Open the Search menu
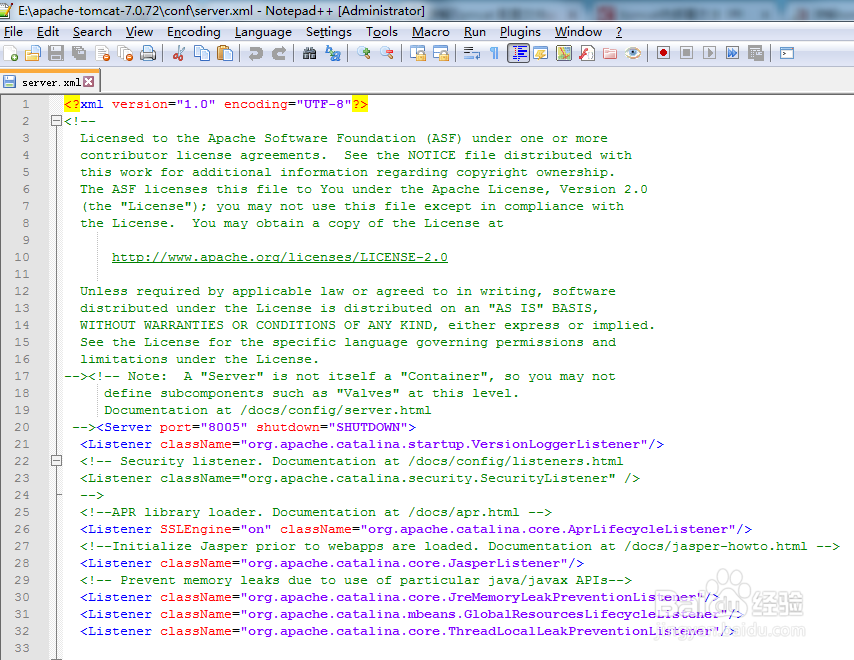The image size is (854, 660). [92, 32]
